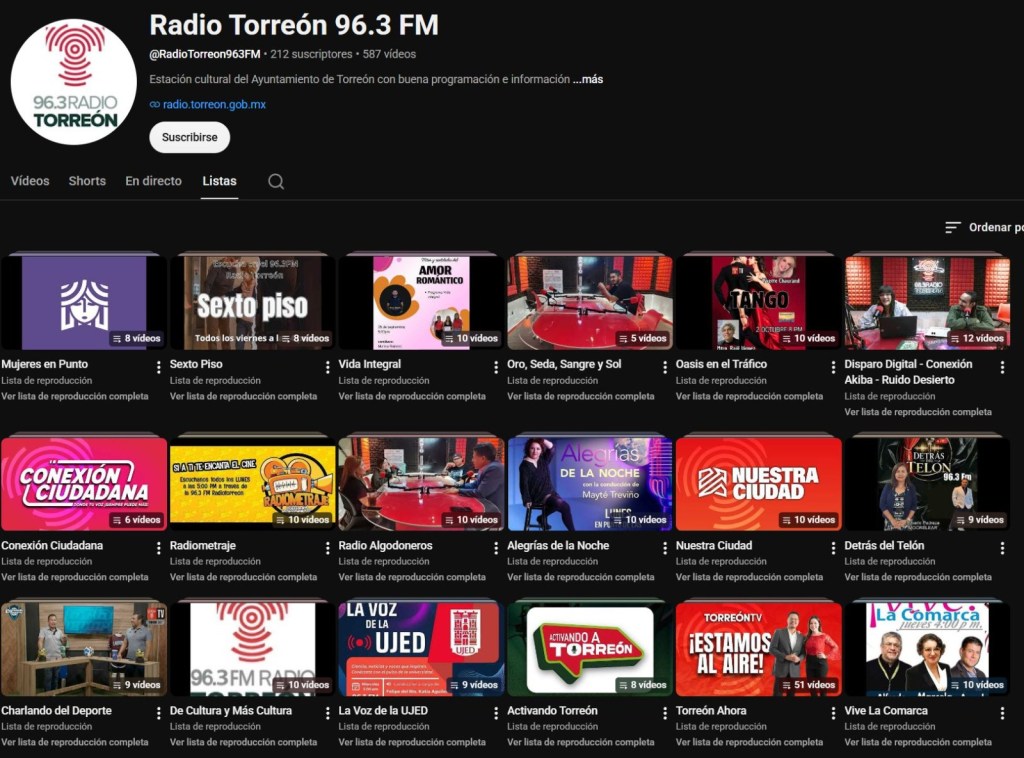Switch to the Shorts tab

87,181
